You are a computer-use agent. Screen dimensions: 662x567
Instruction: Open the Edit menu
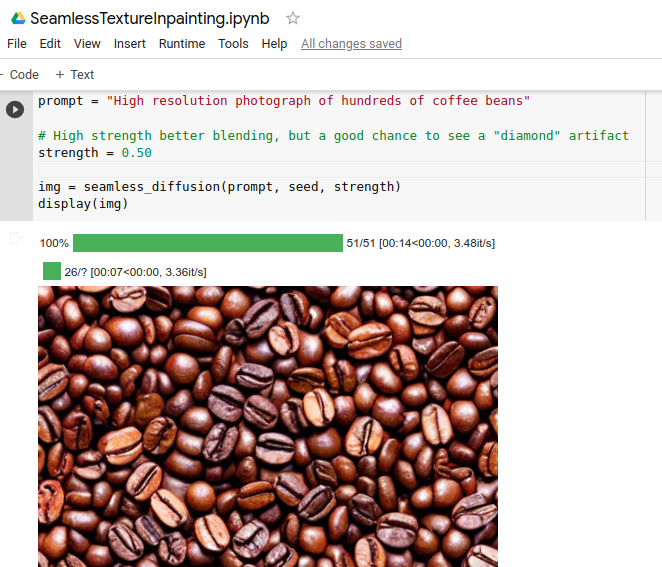pyautogui.click(x=50, y=44)
